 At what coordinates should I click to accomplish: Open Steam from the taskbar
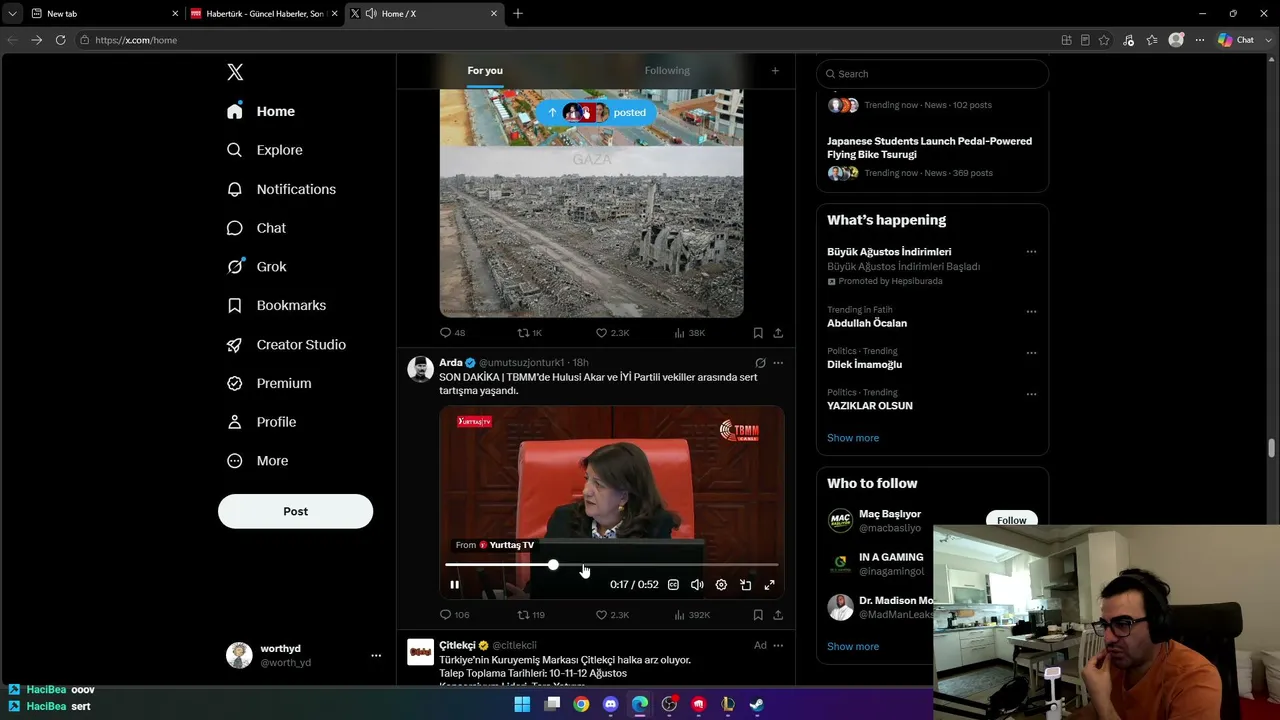[x=757, y=704]
